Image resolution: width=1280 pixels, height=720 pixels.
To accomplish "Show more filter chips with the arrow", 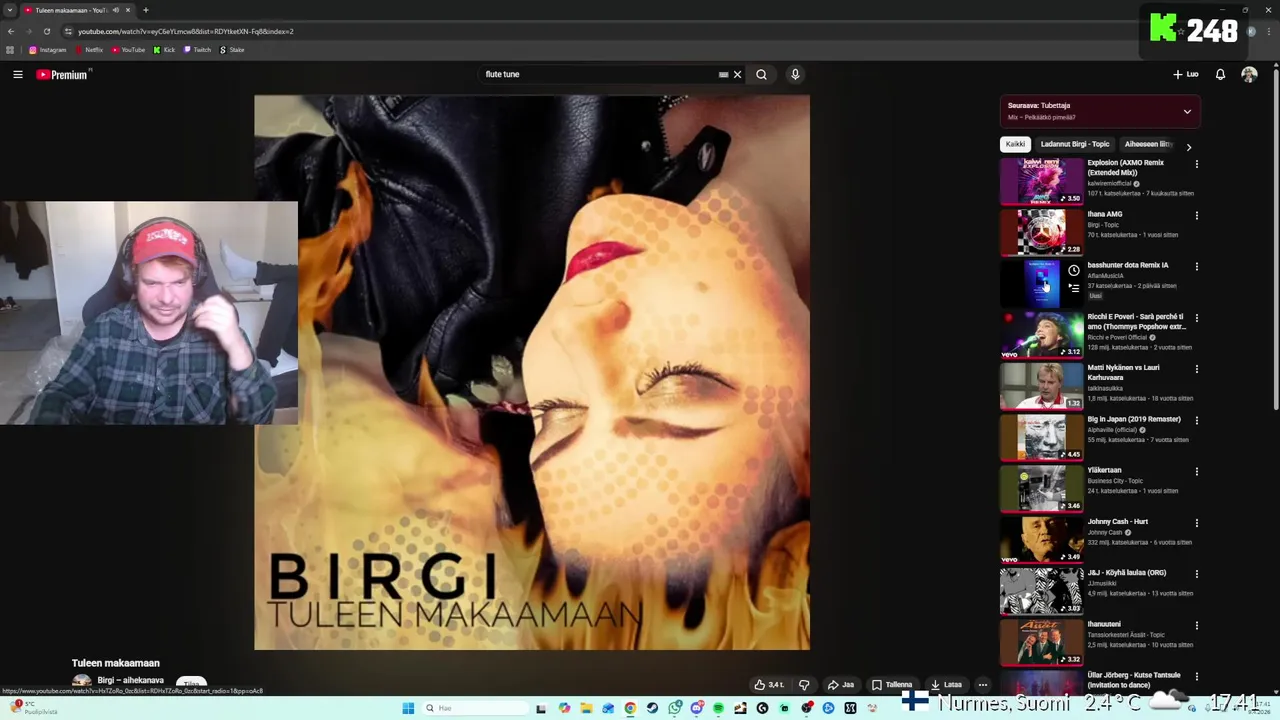I will coord(1188,147).
